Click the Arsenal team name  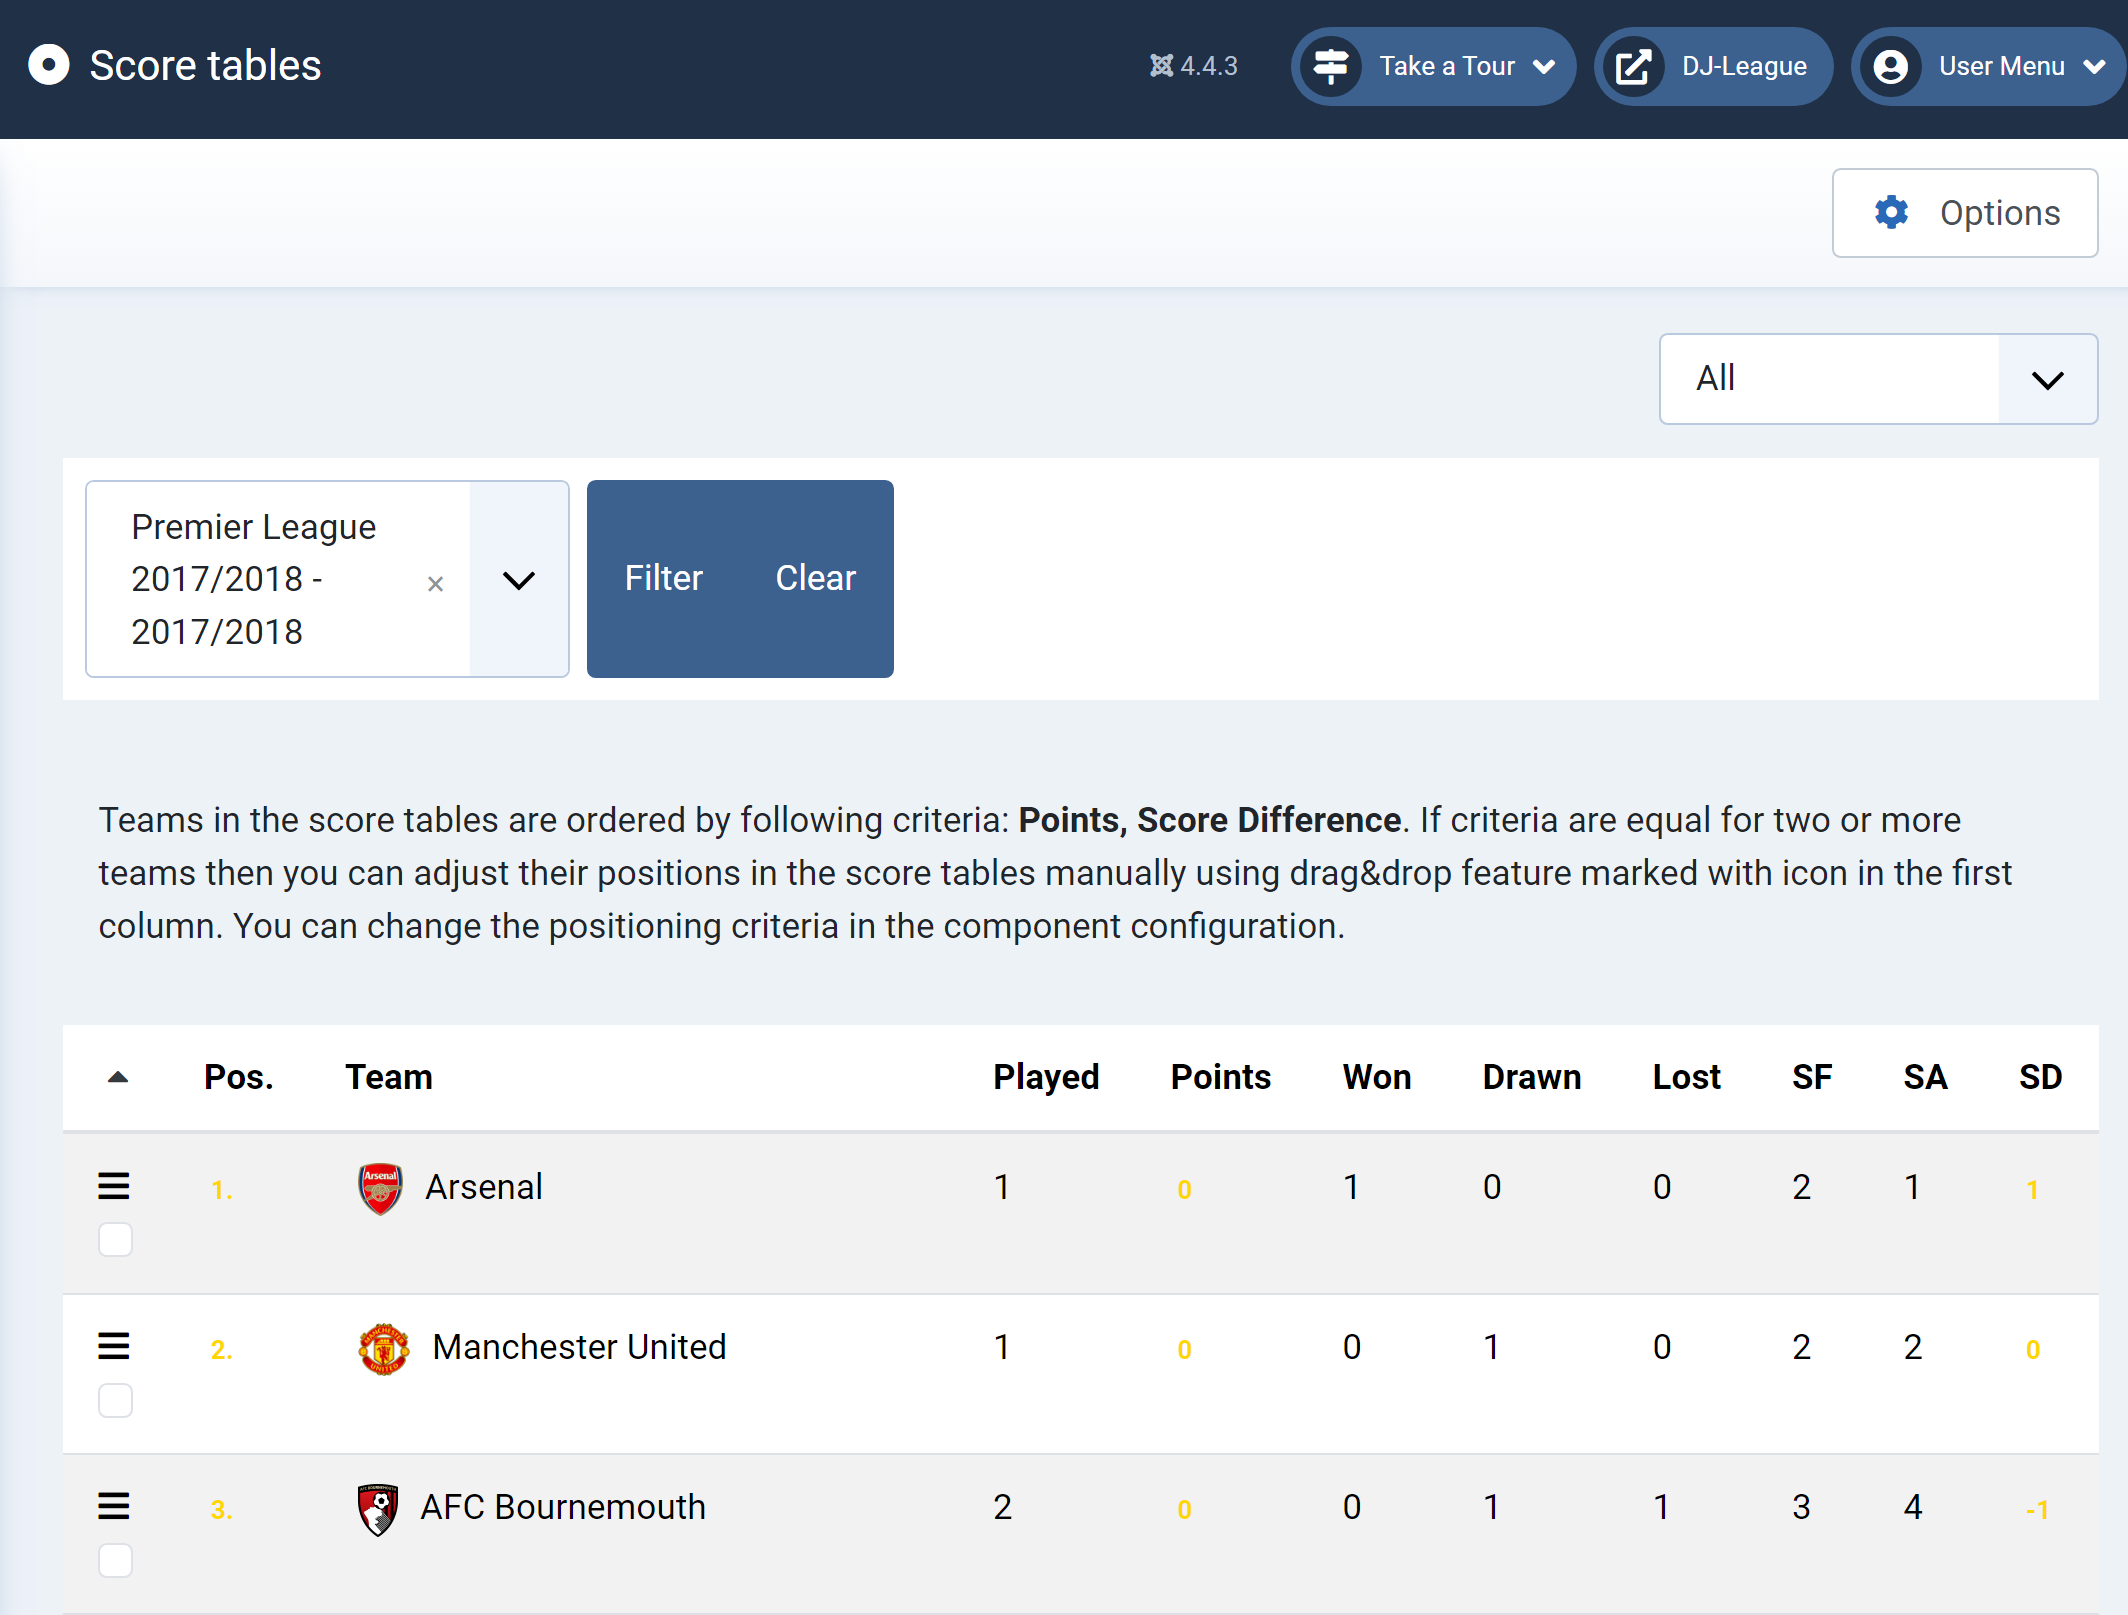pos(484,1187)
